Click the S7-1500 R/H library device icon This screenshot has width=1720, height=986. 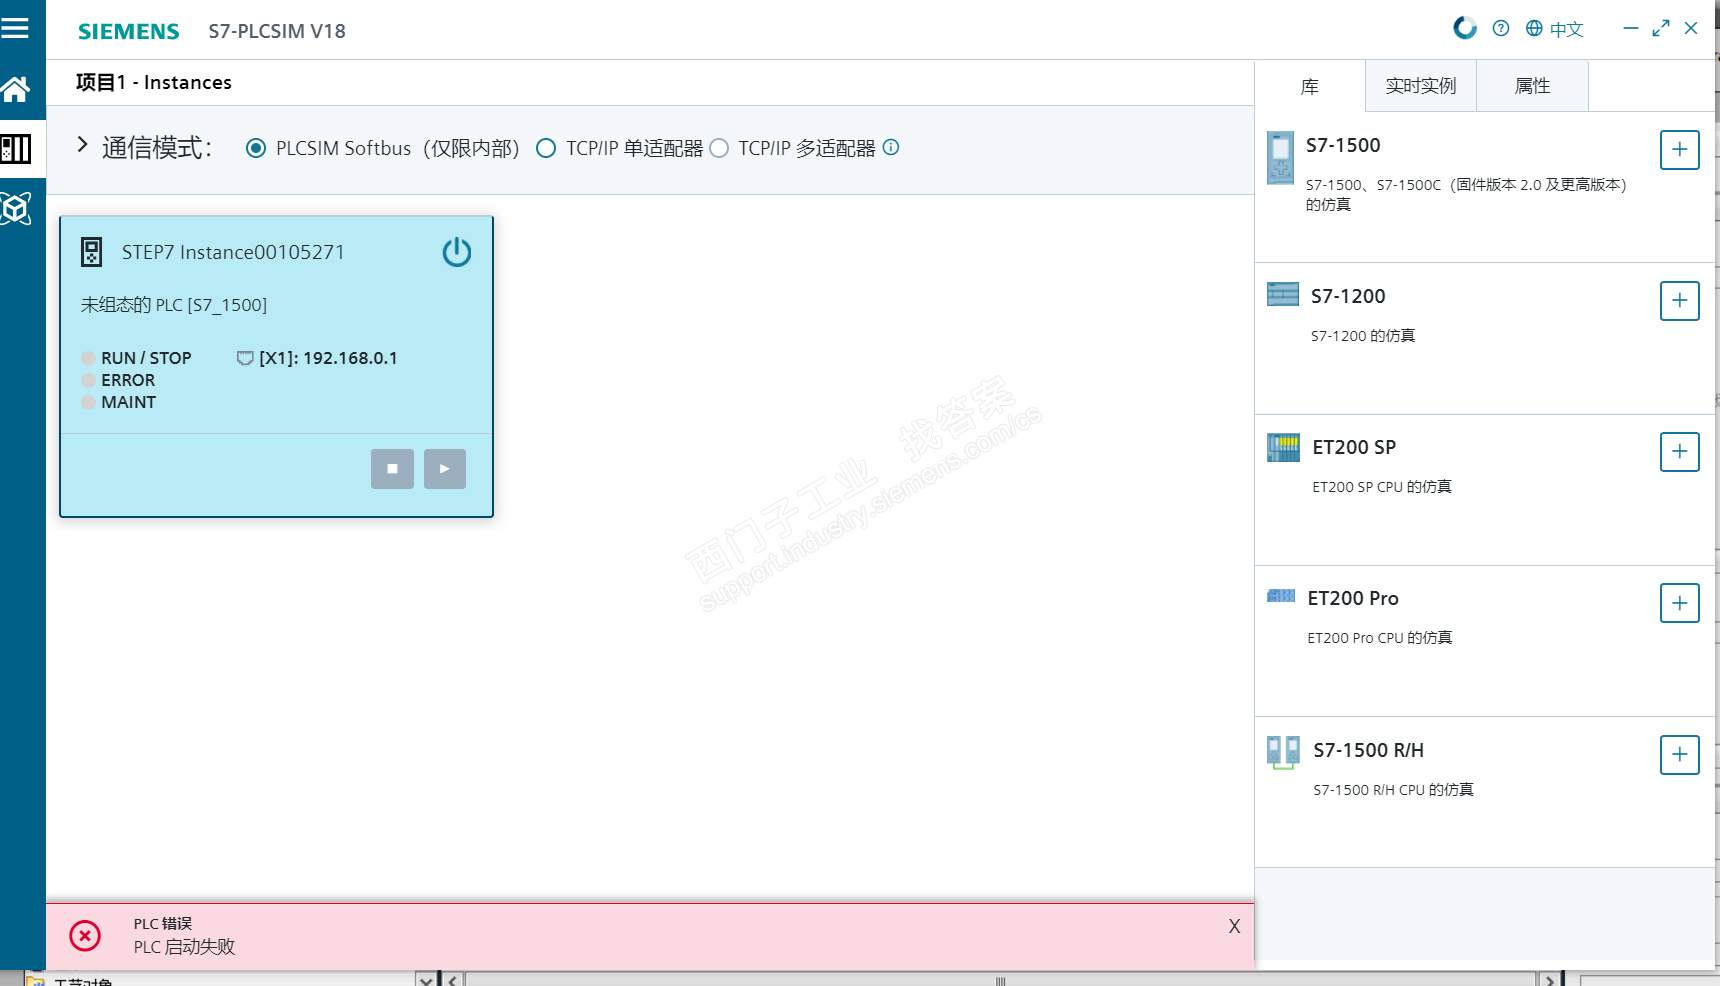tap(1283, 752)
